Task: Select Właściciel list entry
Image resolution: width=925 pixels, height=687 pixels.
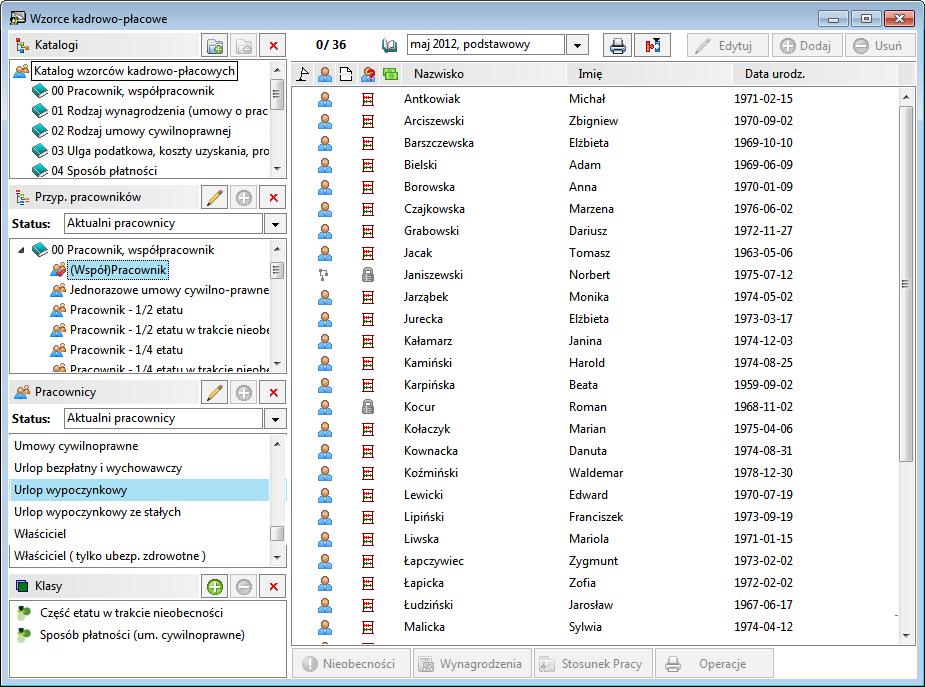Action: [40, 534]
